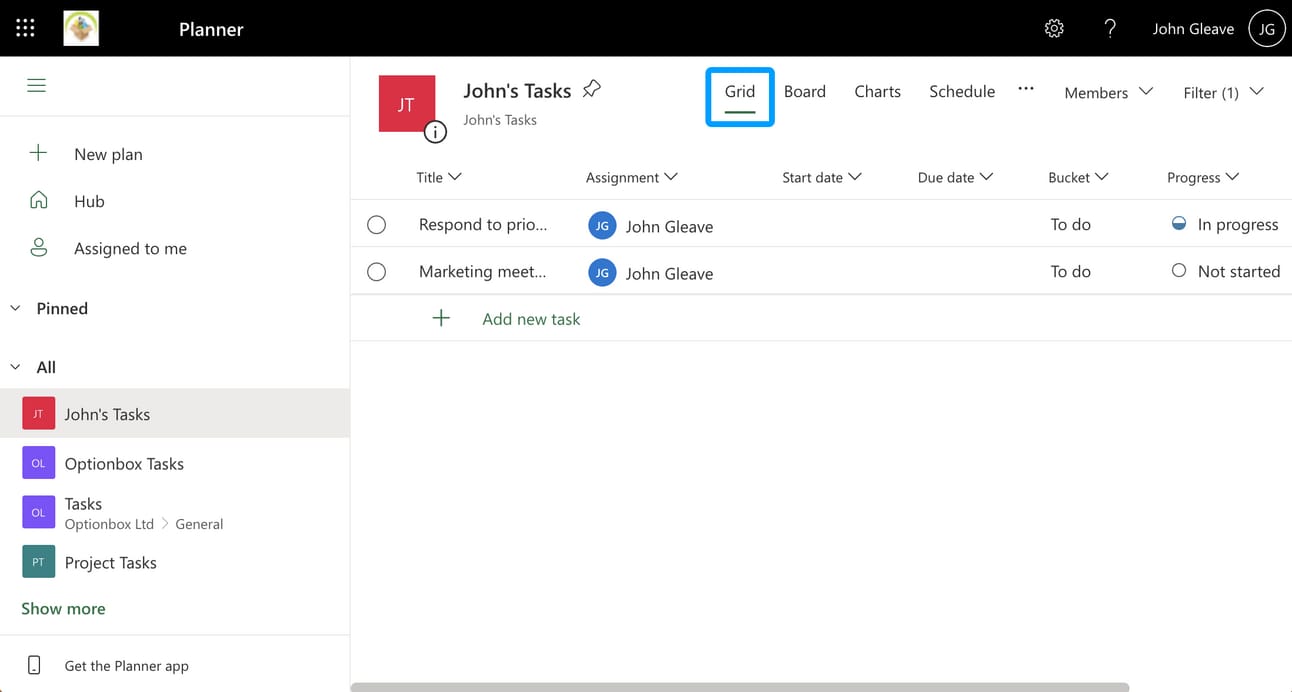Open plan info icon on JT tile
Viewport: 1292px width, 692px height.
(435, 131)
